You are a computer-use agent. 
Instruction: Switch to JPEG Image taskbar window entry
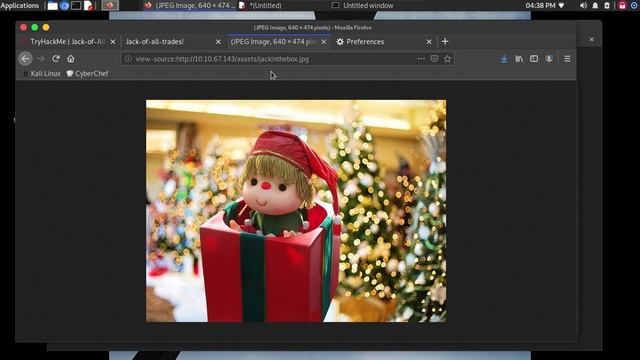190,5
